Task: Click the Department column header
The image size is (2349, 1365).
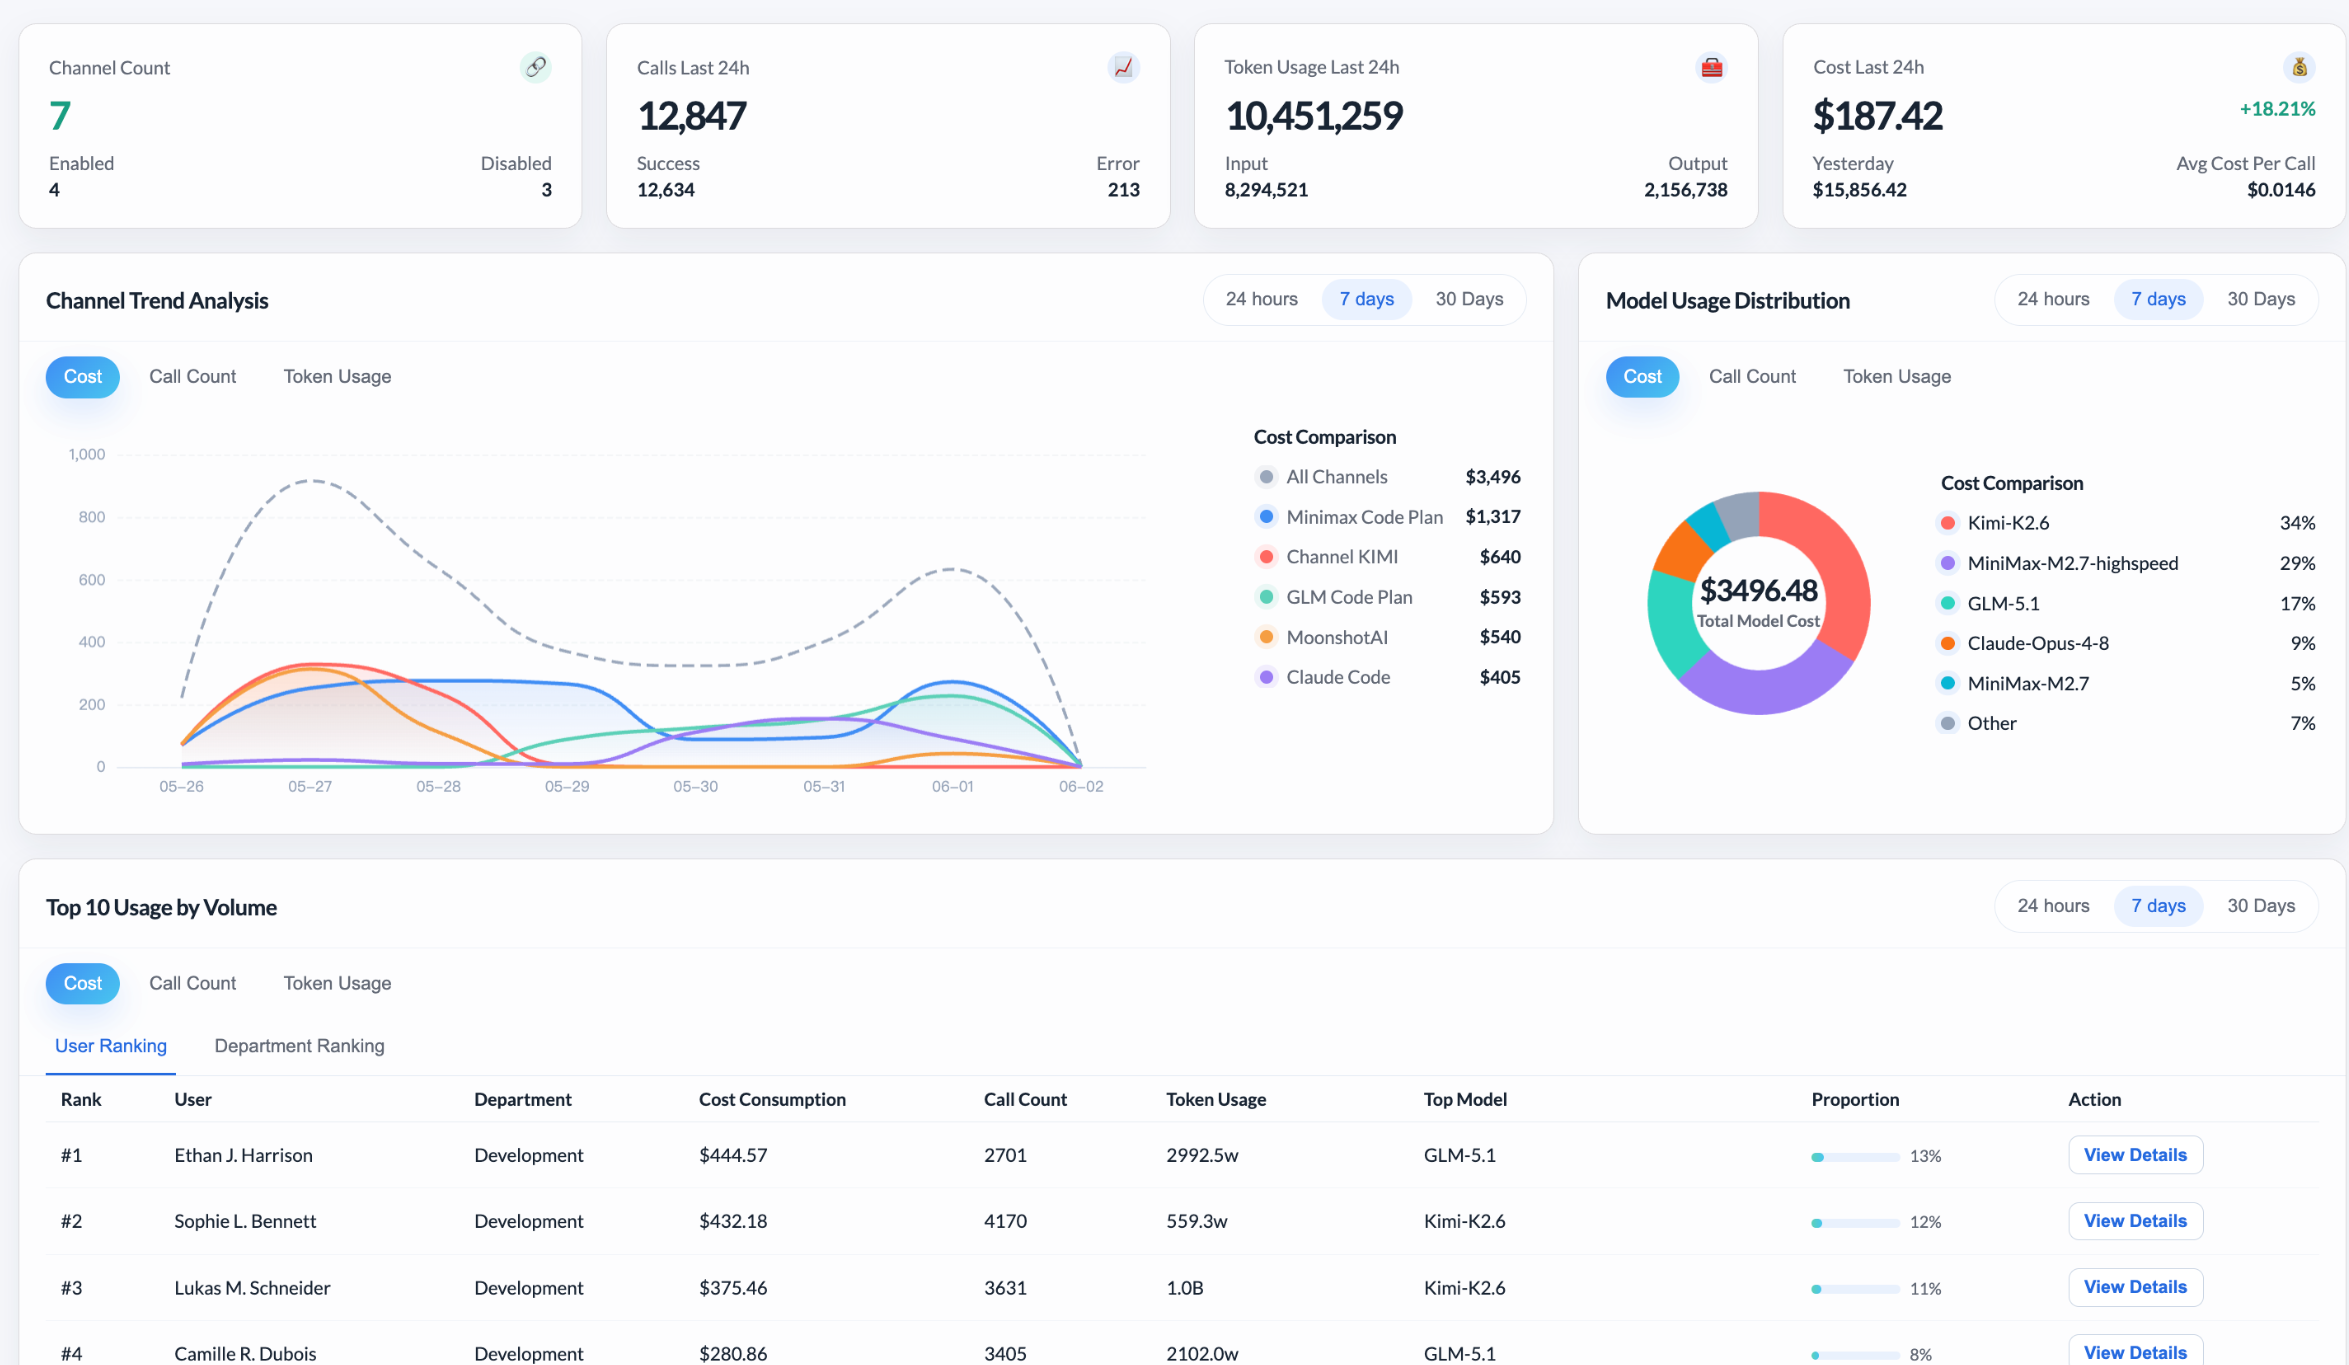Action: point(523,1100)
